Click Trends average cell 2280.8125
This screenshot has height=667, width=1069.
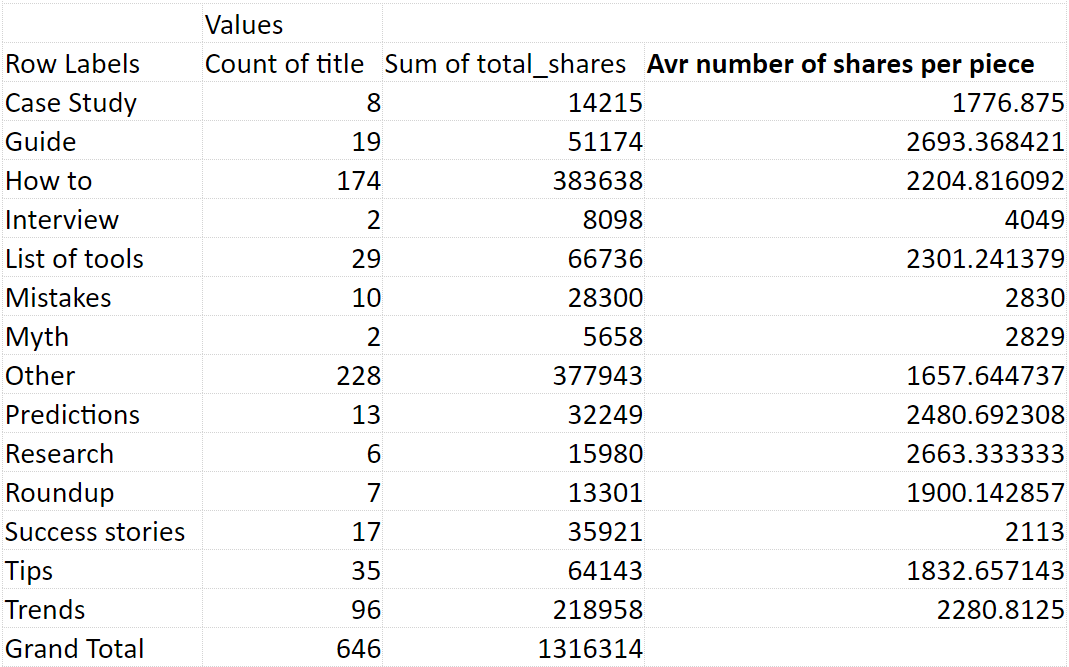(x=855, y=609)
